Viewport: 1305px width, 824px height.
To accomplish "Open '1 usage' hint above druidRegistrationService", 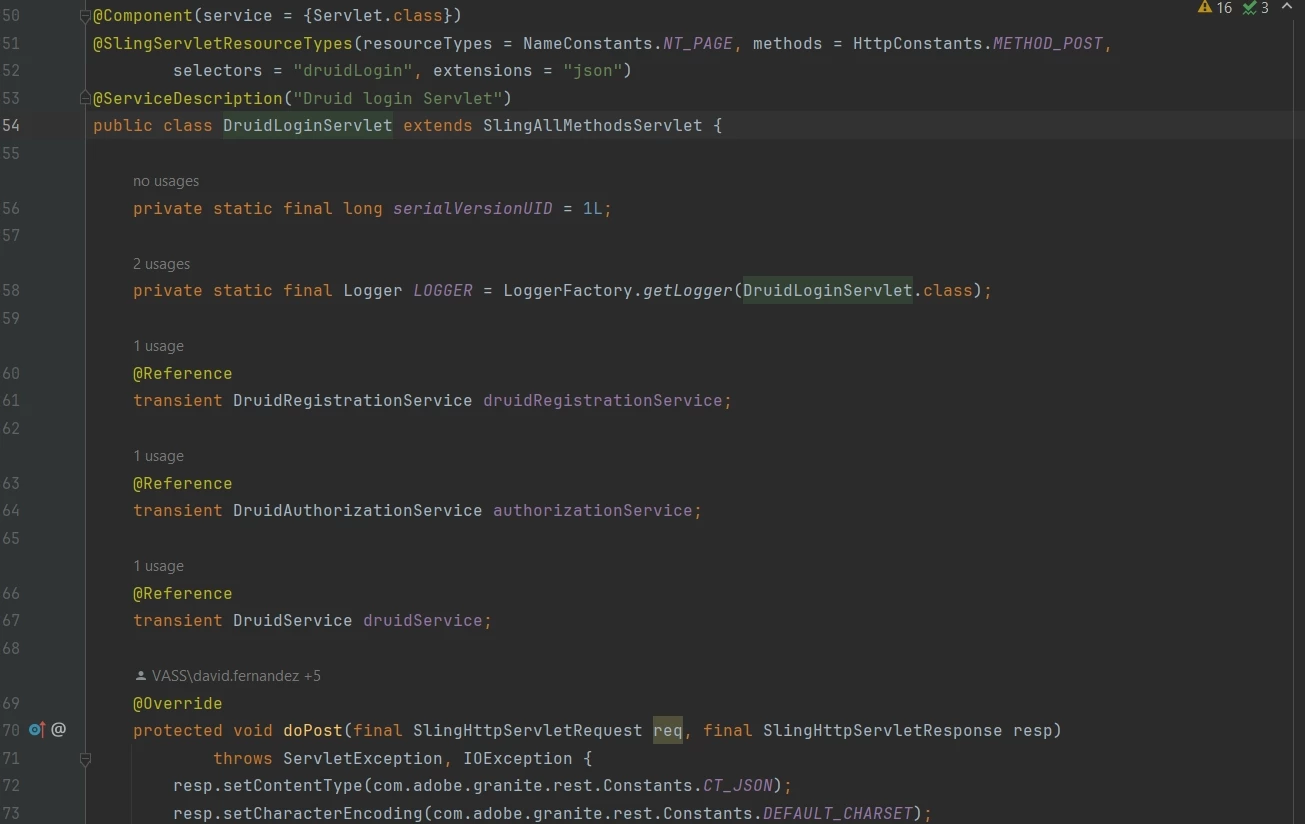I will tap(158, 346).
